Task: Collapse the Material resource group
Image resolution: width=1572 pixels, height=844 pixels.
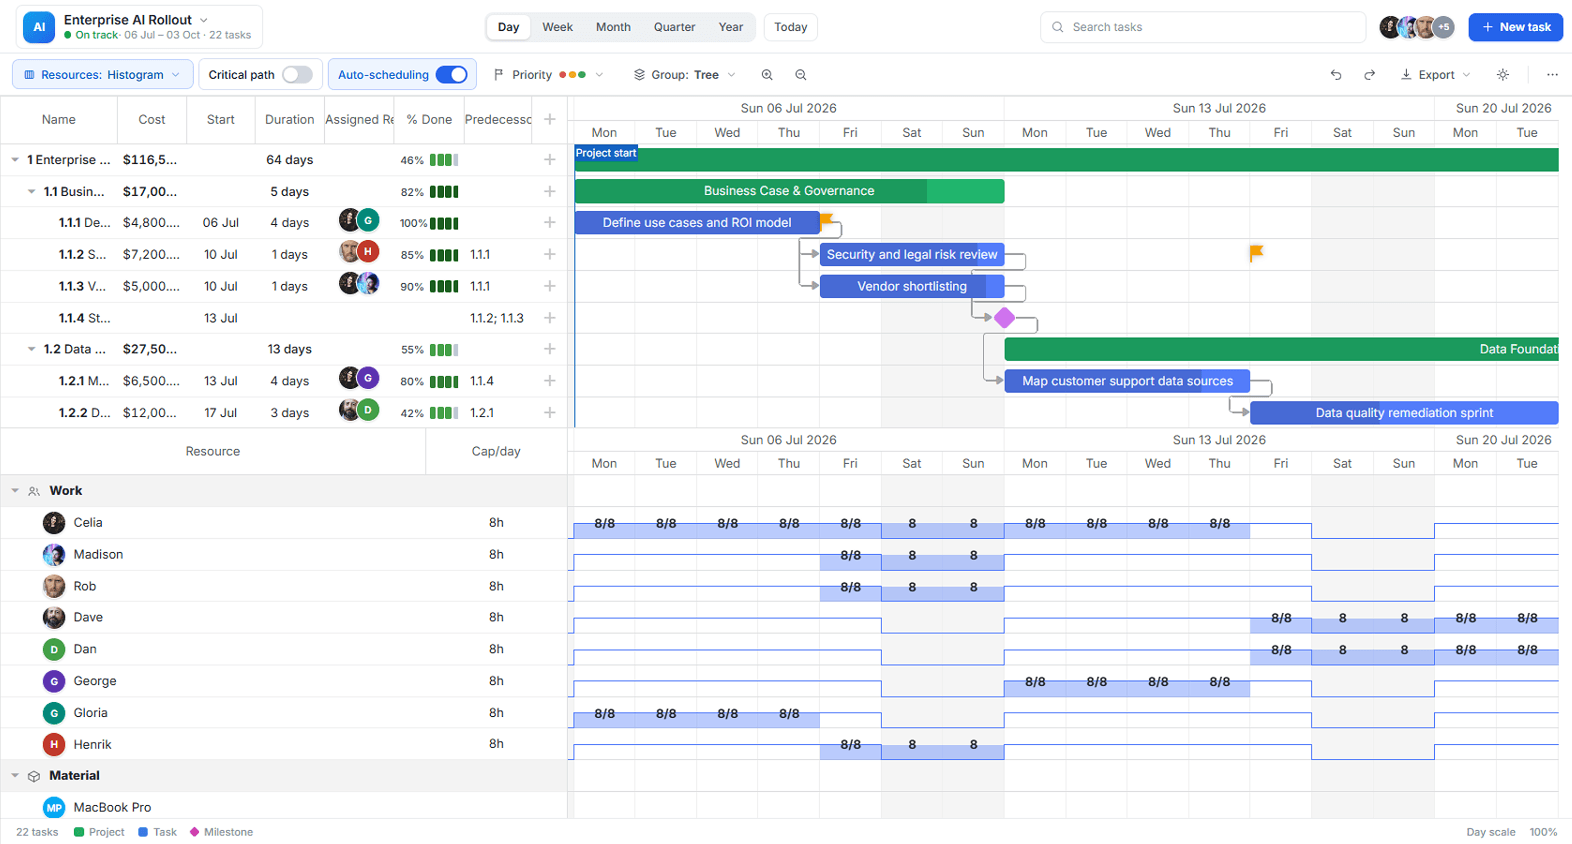Action: point(15,776)
